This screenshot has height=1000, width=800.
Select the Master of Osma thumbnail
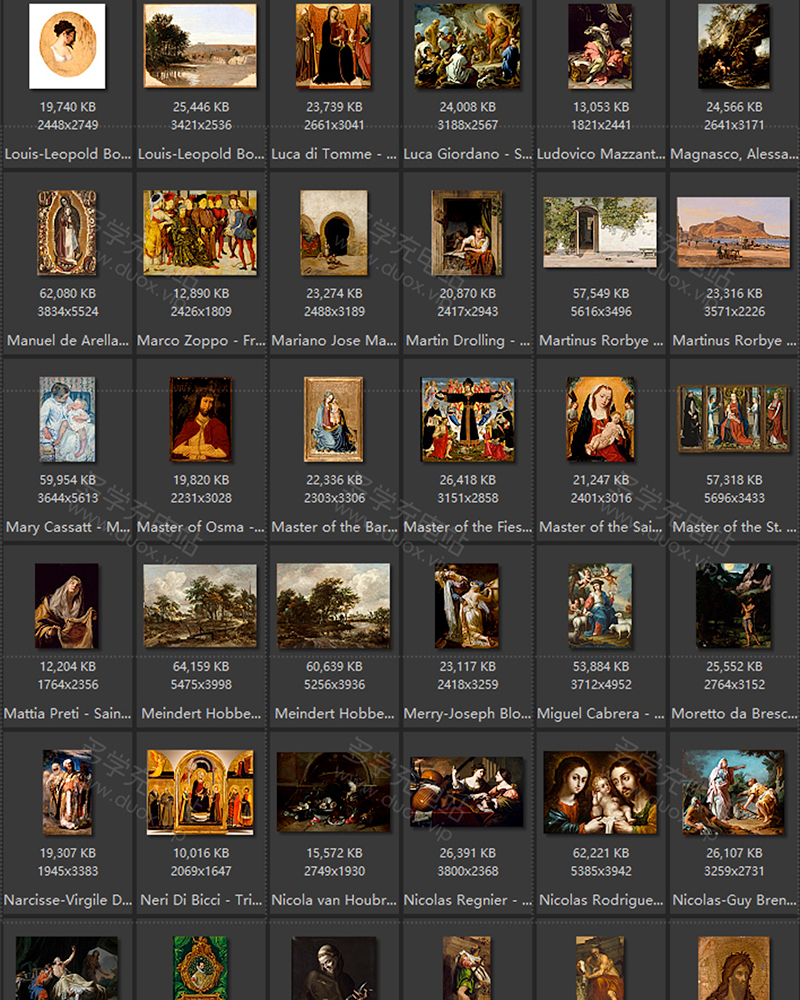200,419
